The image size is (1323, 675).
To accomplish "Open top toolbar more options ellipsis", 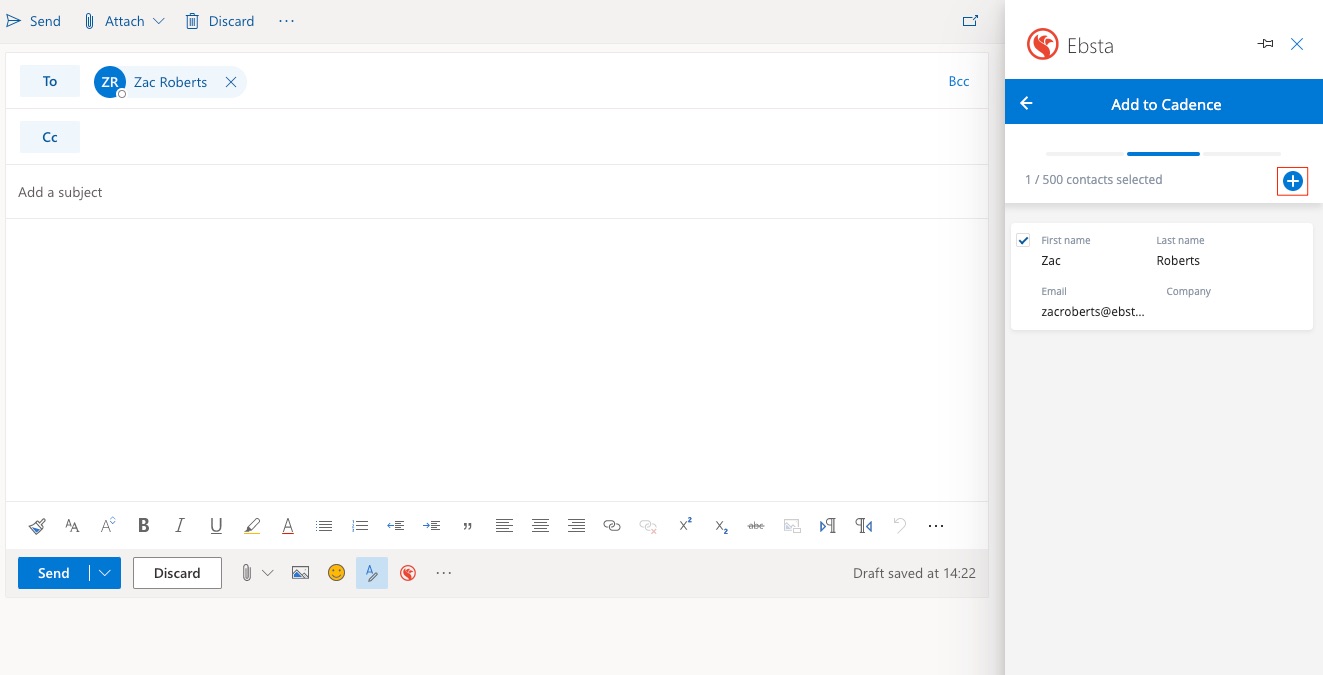I will pyautogui.click(x=287, y=21).
